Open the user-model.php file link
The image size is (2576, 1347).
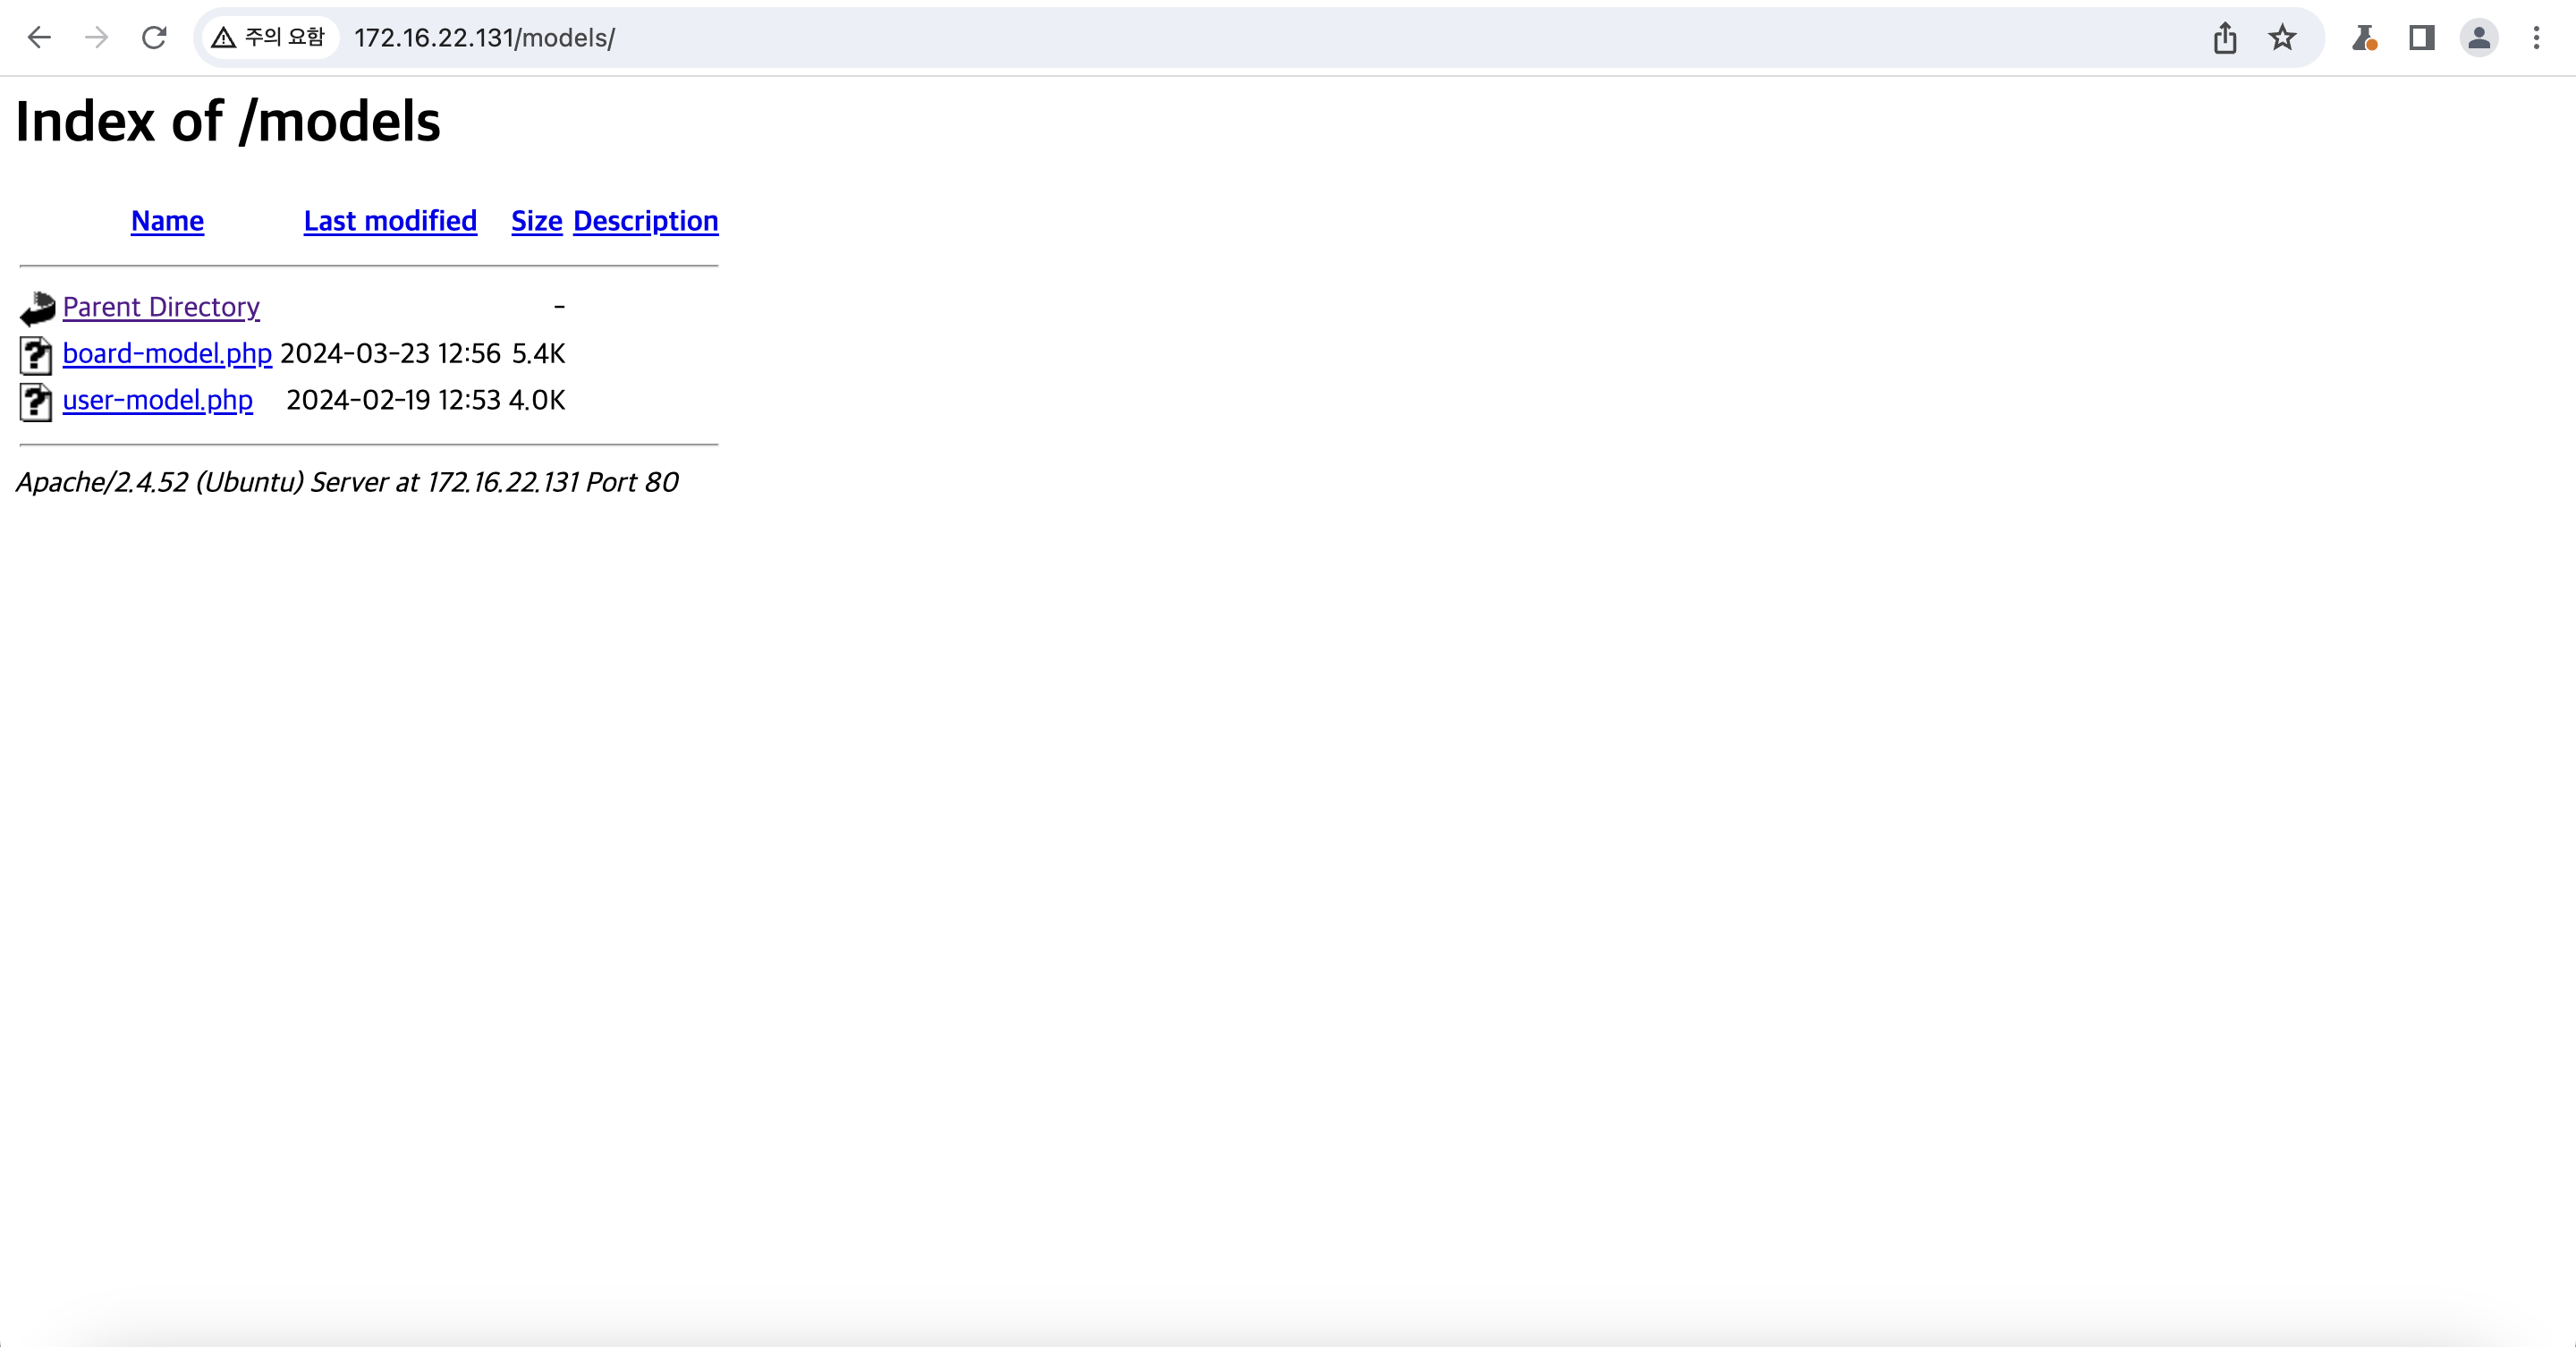pos(158,400)
